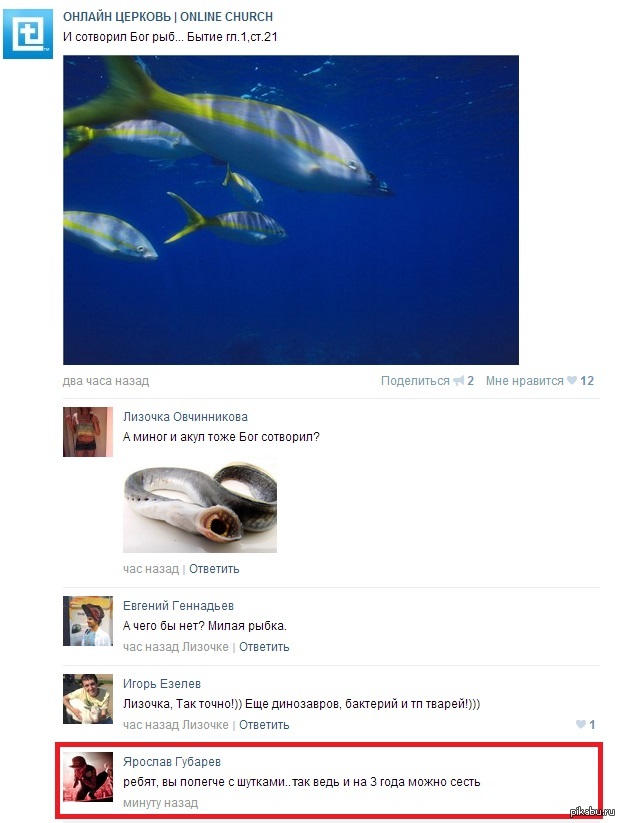Click Ответить under Игорь Езелев's comment

(x=264, y=725)
